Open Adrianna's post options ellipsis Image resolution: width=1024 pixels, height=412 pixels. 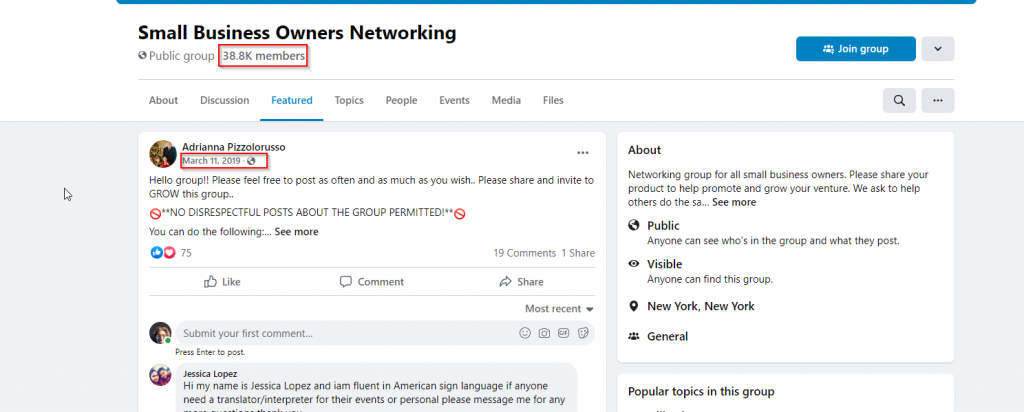pyautogui.click(x=583, y=153)
